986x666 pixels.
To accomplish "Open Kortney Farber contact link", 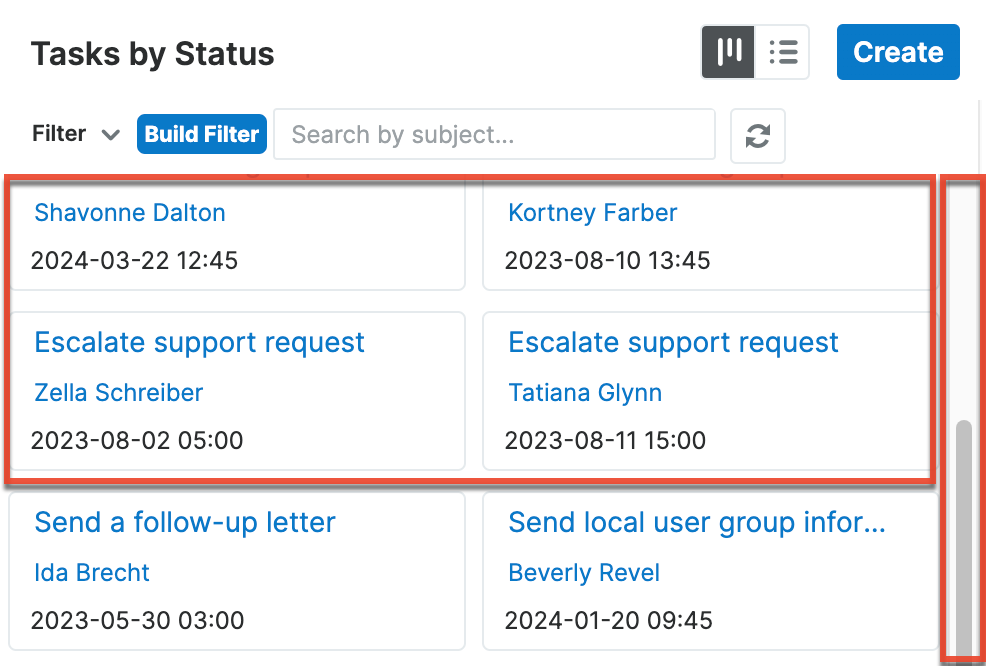I will click(592, 213).
